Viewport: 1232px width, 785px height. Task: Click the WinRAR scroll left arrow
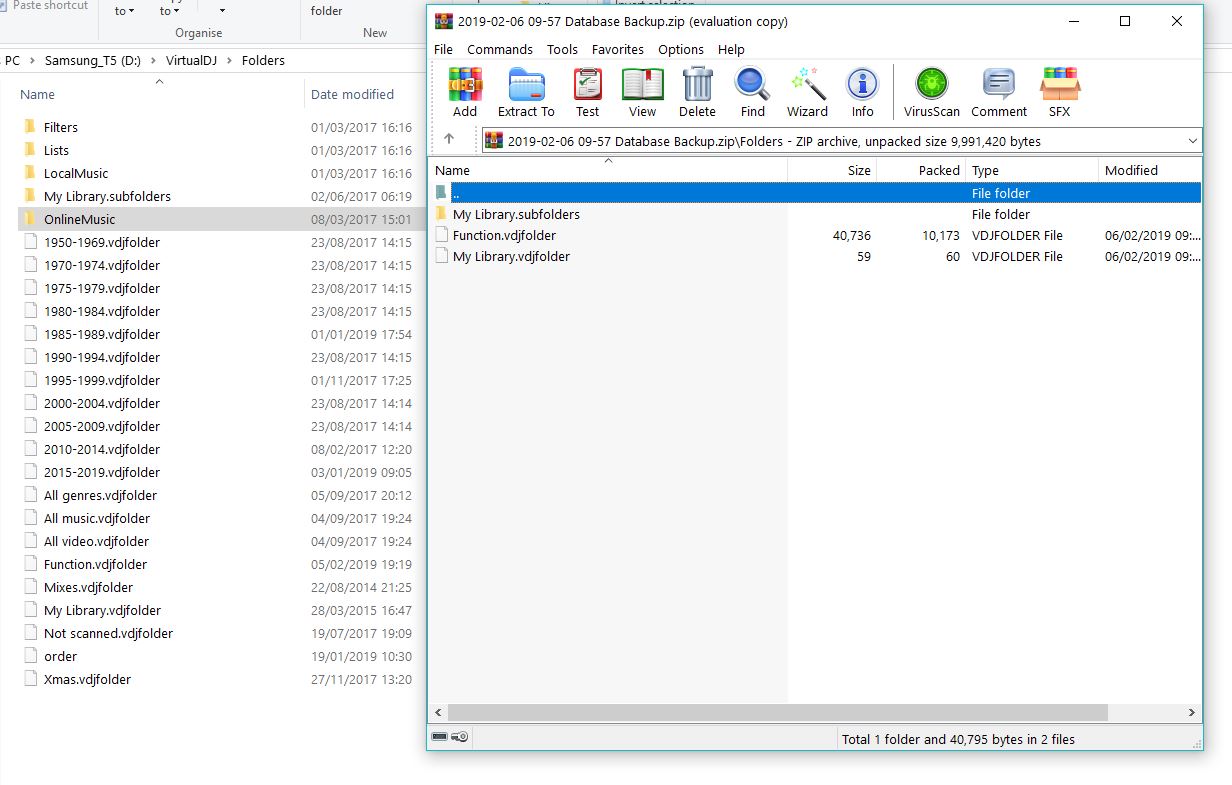437,712
